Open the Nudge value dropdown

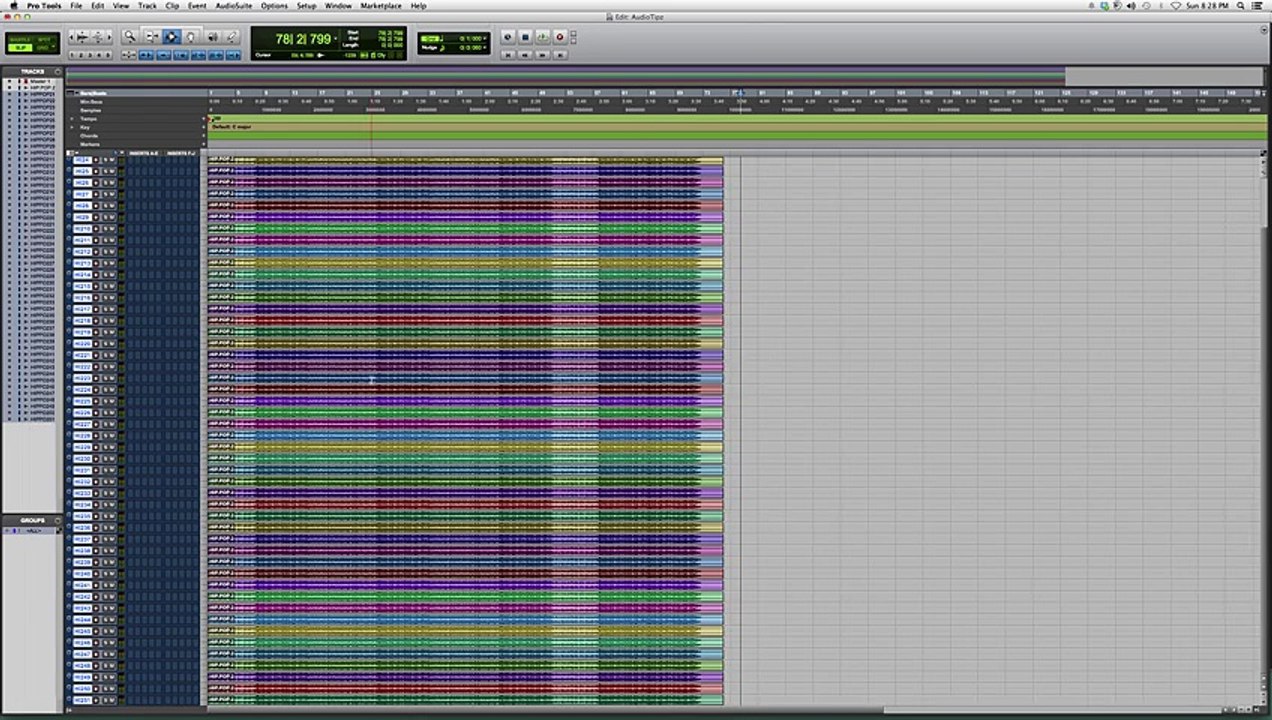(x=484, y=47)
